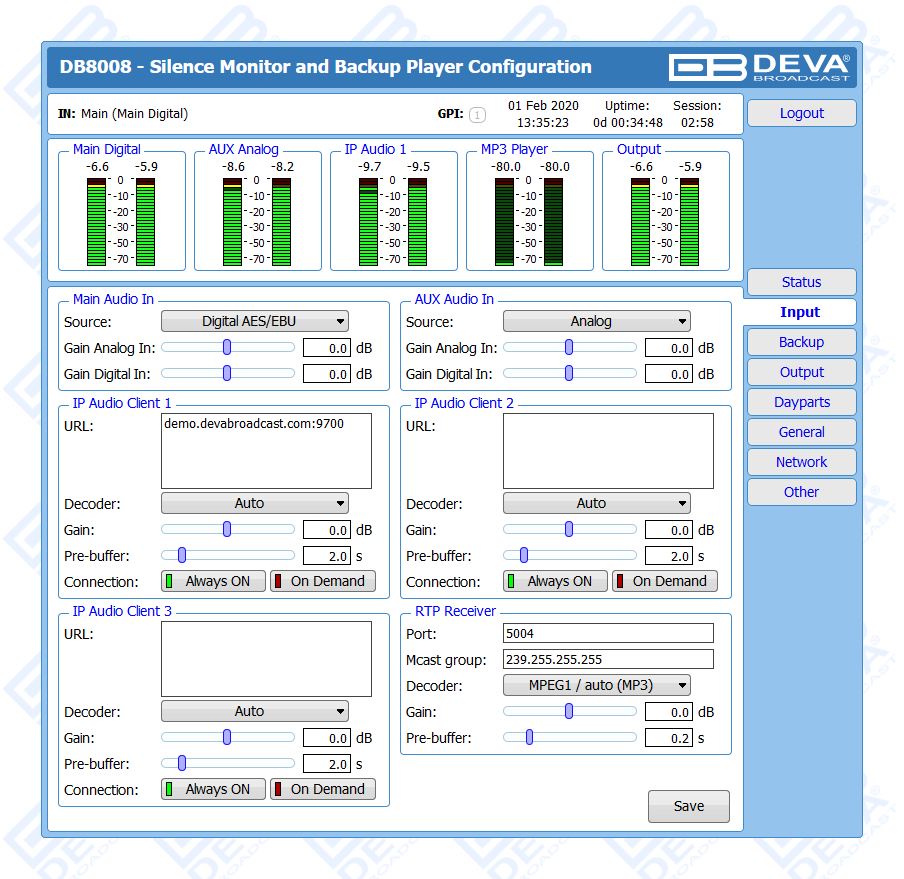Image resolution: width=904 pixels, height=879 pixels.
Task: Set IP Audio Client 1 to On Demand
Action: tap(323, 581)
